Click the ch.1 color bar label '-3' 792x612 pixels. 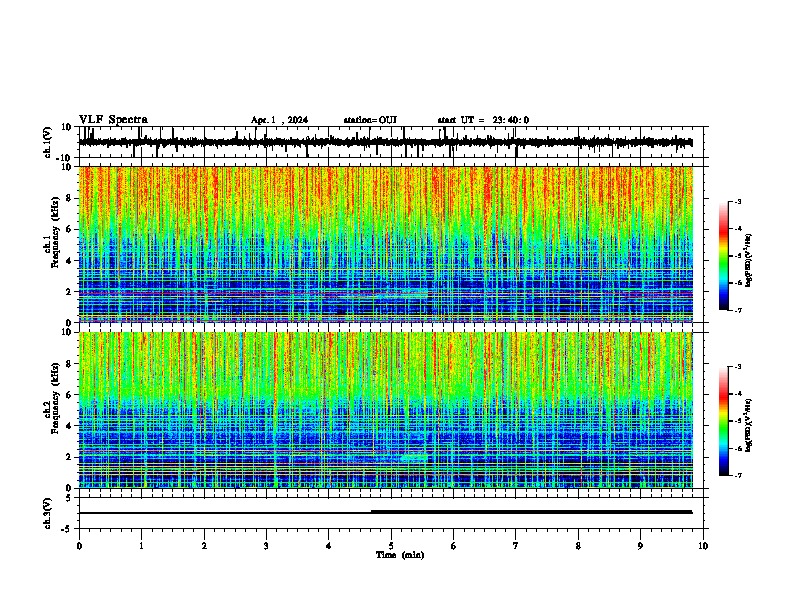pos(738,201)
